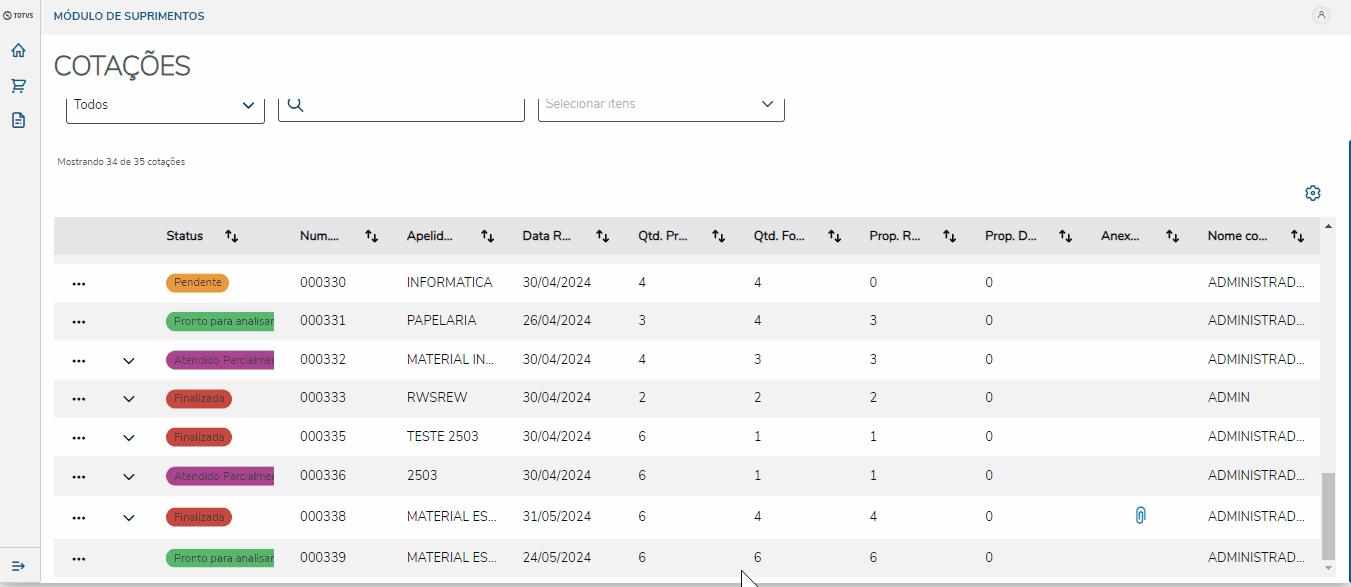Open the Todos filter dropdown
The height and width of the screenshot is (587, 1351).
point(165,105)
